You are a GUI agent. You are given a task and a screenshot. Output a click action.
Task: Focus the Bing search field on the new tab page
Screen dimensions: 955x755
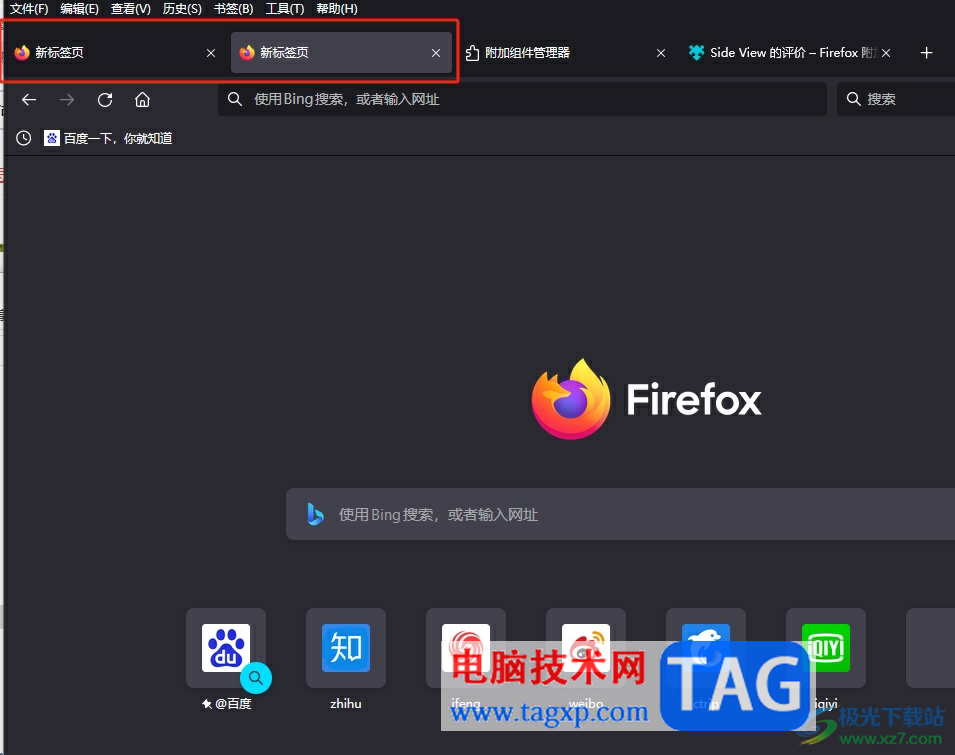coord(620,514)
